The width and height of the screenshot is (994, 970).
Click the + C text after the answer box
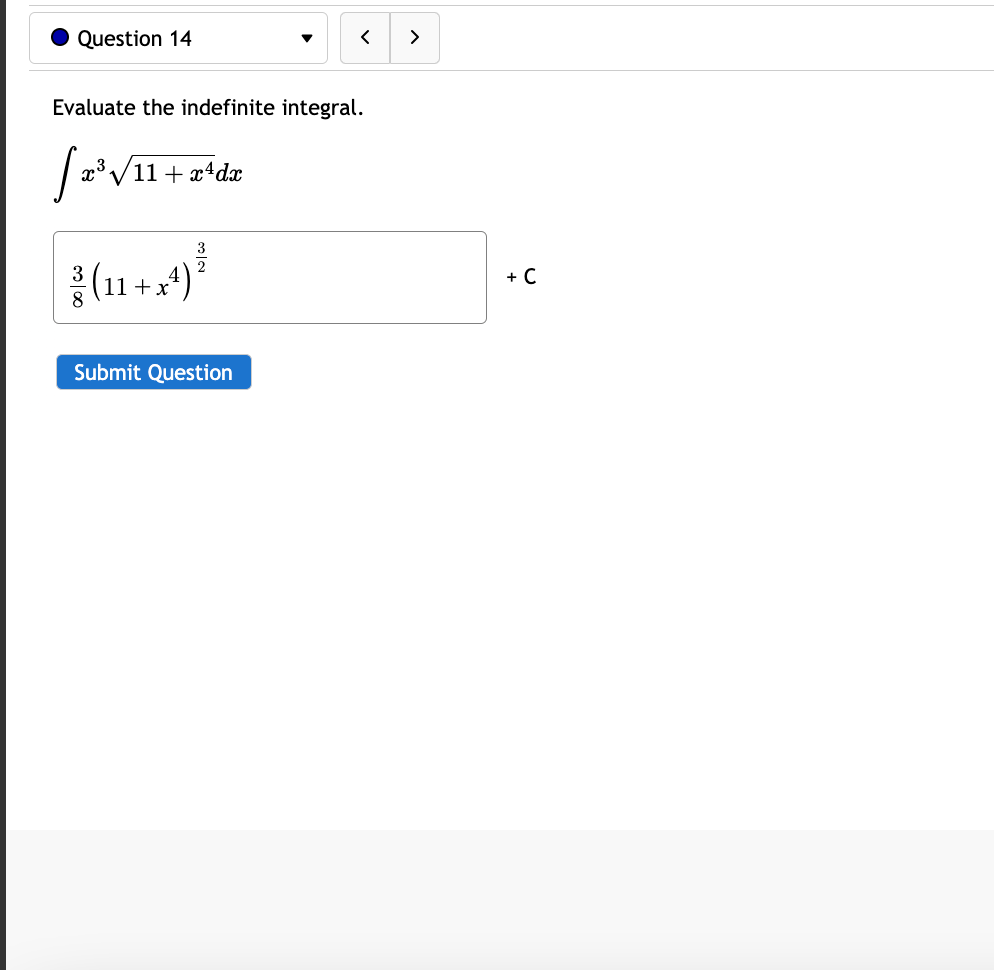(519, 277)
